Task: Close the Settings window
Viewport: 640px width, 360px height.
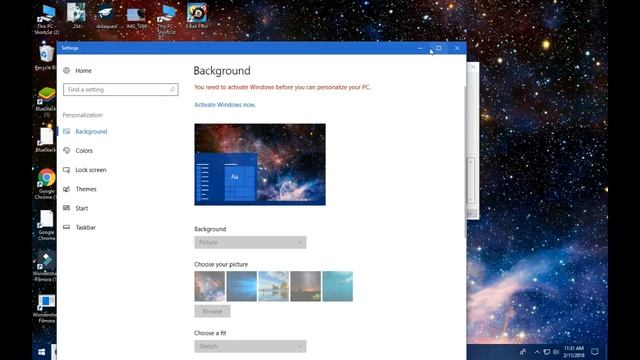Action: tap(457, 48)
